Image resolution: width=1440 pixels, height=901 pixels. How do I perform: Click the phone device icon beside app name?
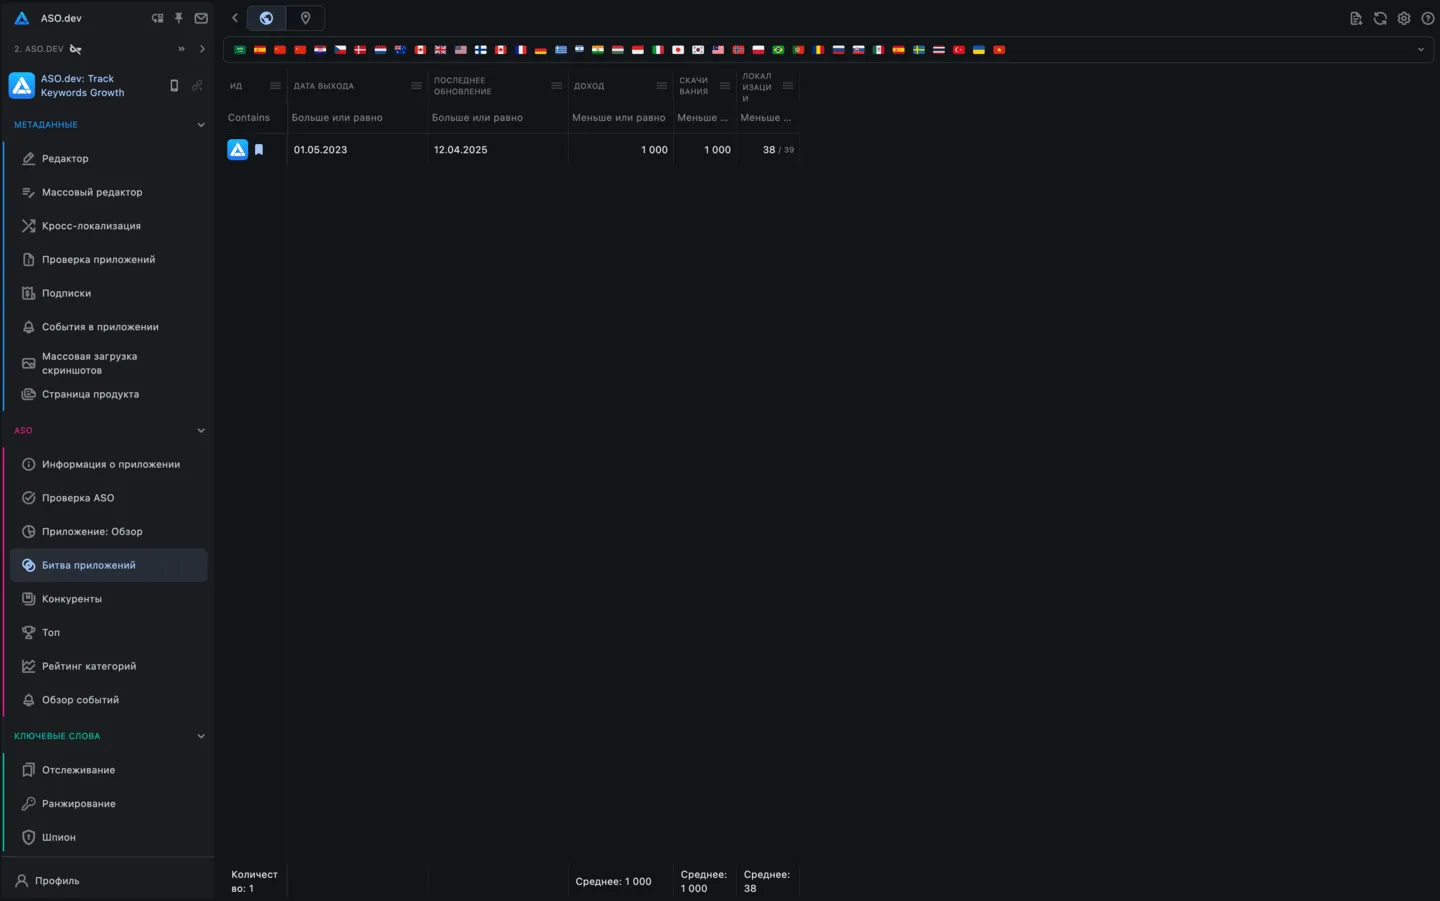174,86
